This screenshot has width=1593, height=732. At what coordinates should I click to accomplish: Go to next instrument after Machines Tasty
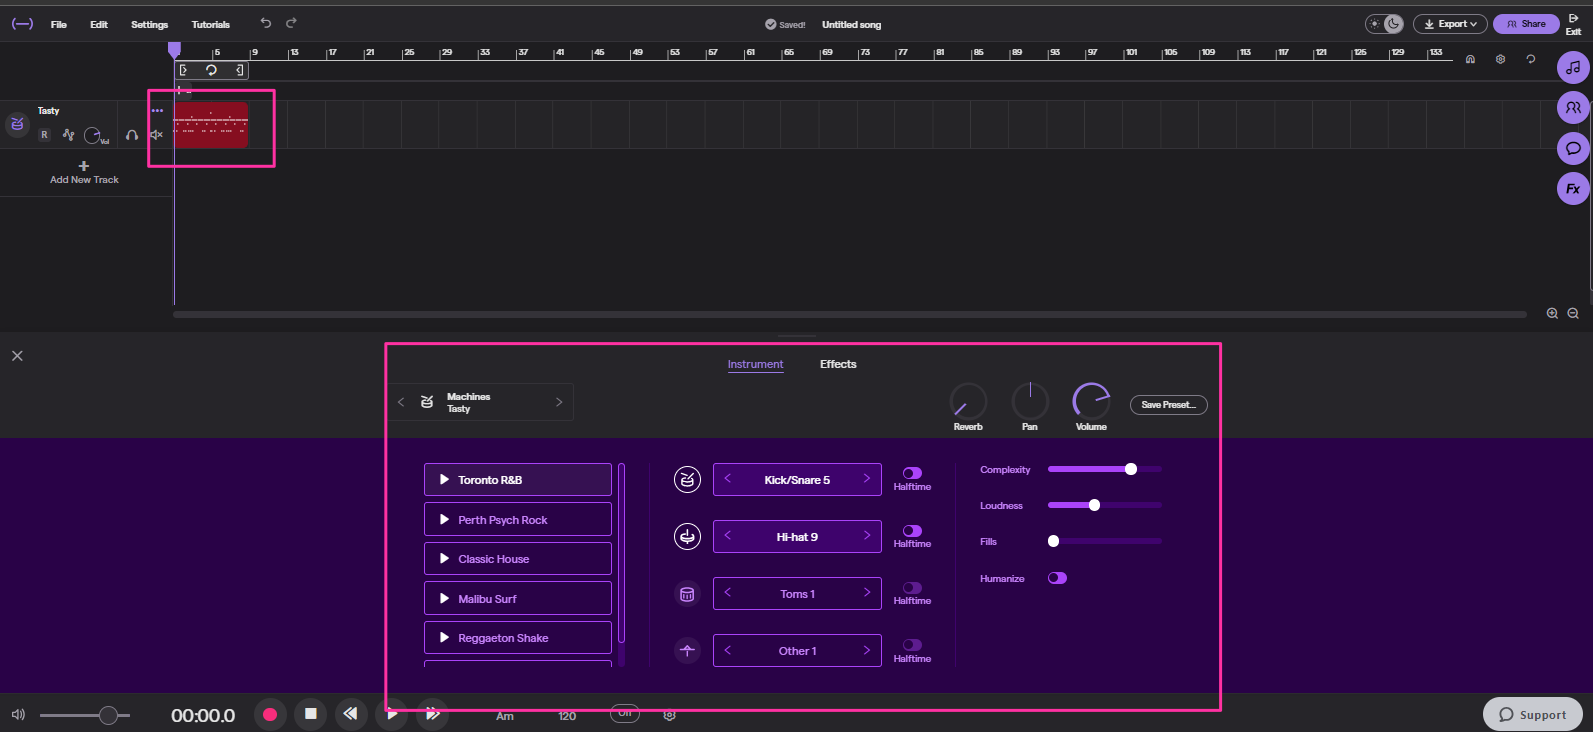point(559,402)
